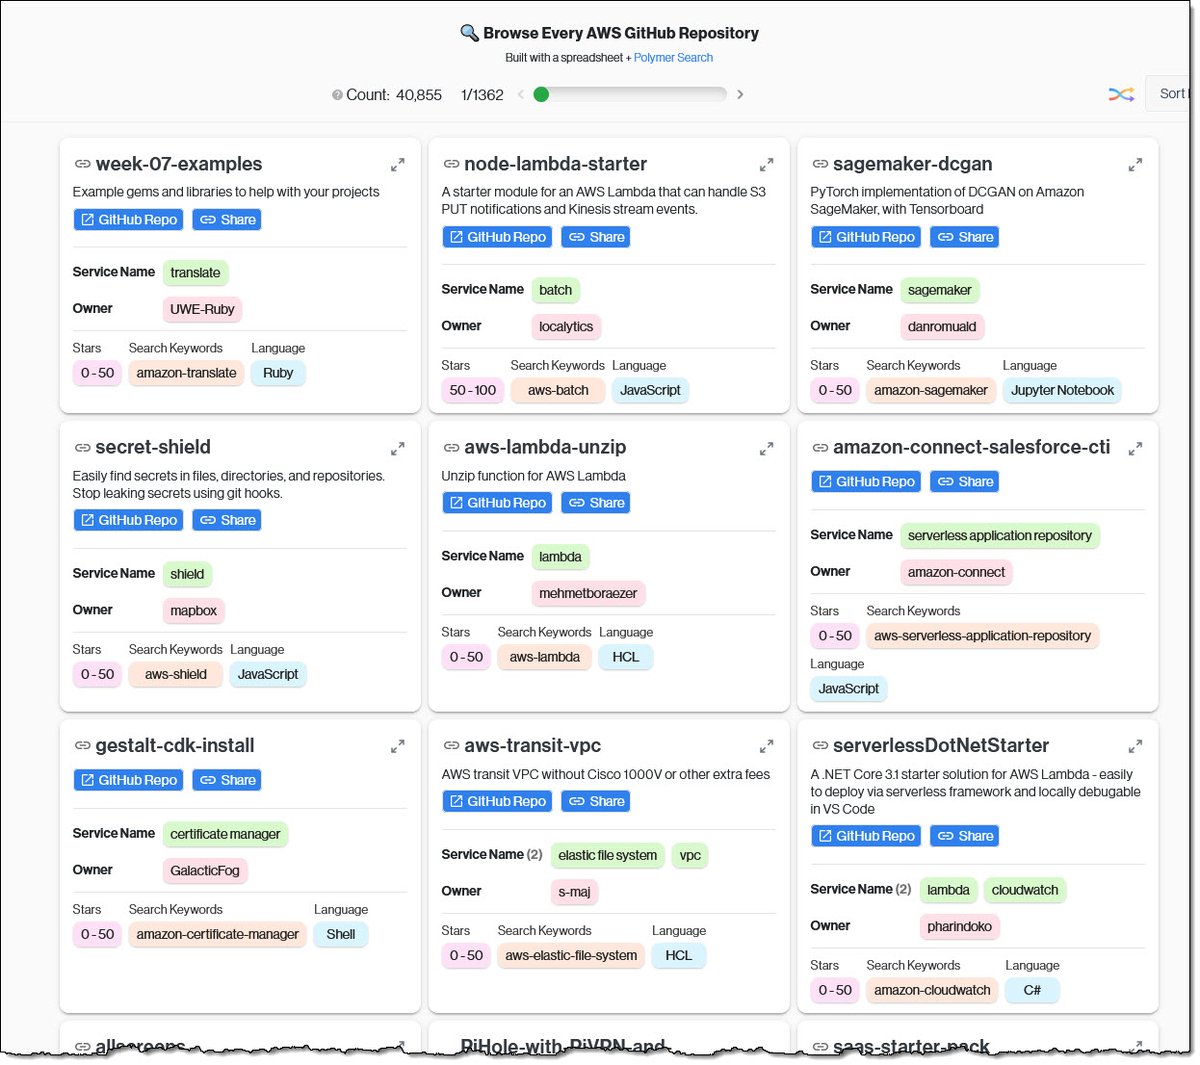Screen dimensions: 1200x1065
Task: Open GitHub Repo for serverlessDotNetStarter
Action: pyautogui.click(x=867, y=836)
